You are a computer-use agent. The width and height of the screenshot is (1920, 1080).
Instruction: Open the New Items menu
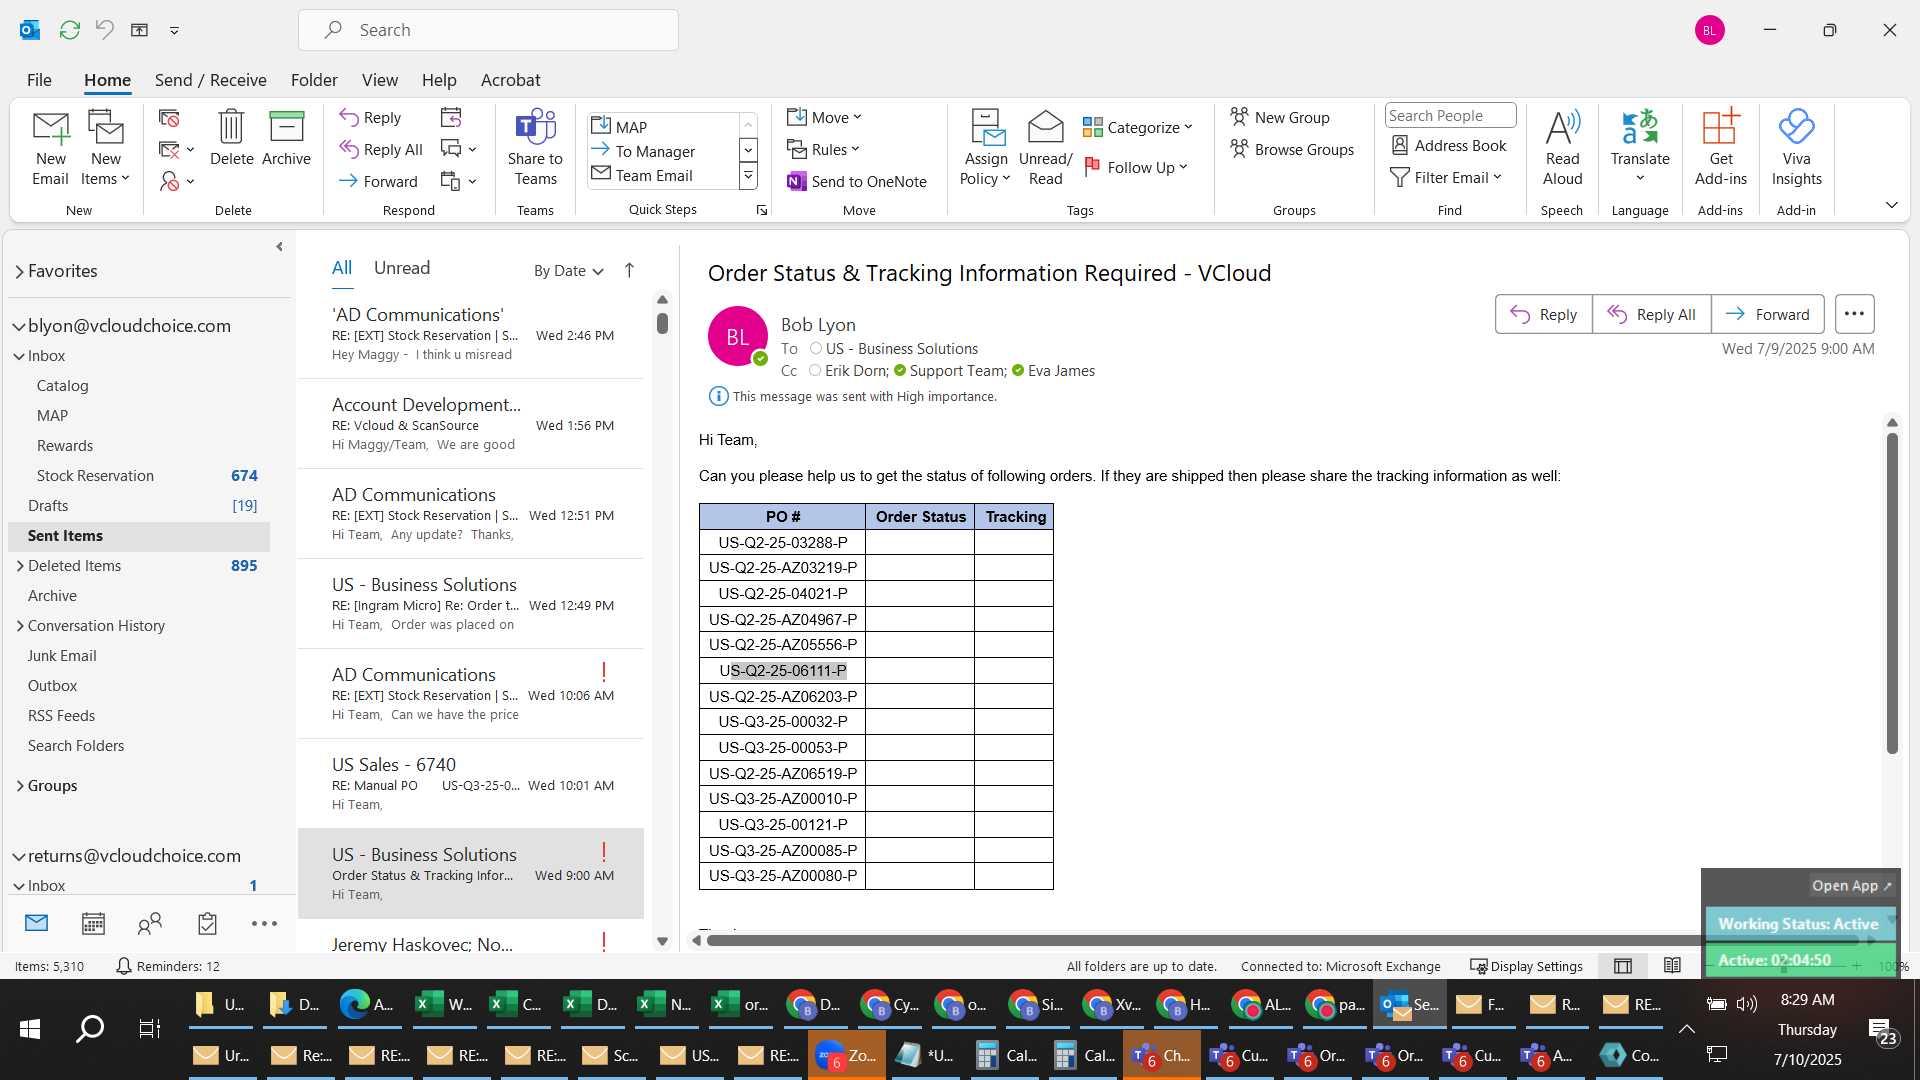tap(105, 148)
